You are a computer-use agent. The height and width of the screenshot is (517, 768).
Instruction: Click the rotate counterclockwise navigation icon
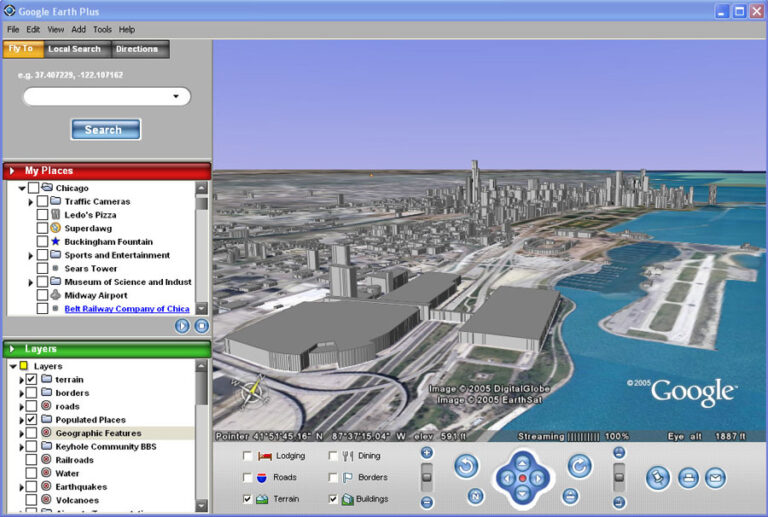466,466
